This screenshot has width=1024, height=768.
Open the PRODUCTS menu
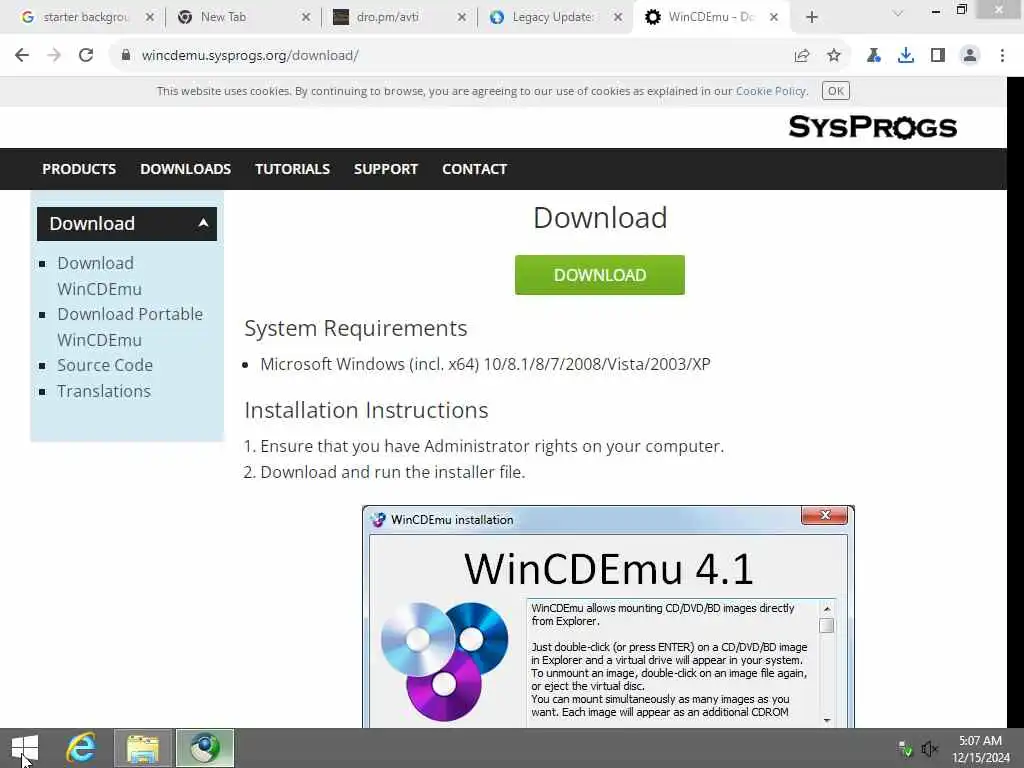point(79,169)
